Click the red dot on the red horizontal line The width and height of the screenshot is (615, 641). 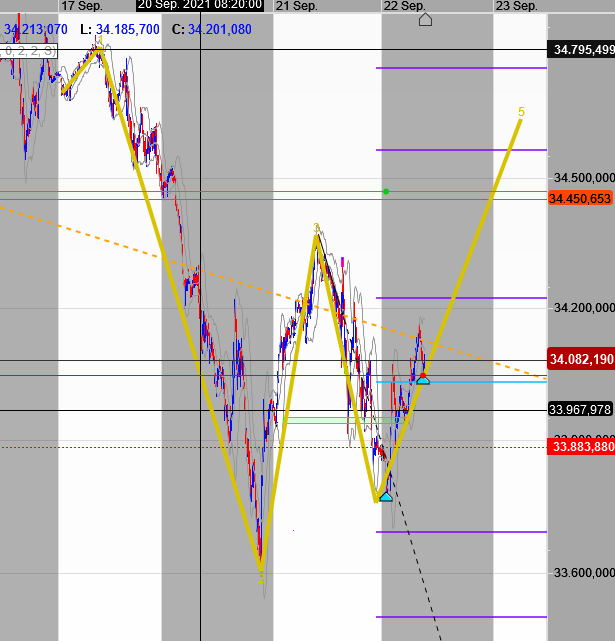click(x=423, y=375)
